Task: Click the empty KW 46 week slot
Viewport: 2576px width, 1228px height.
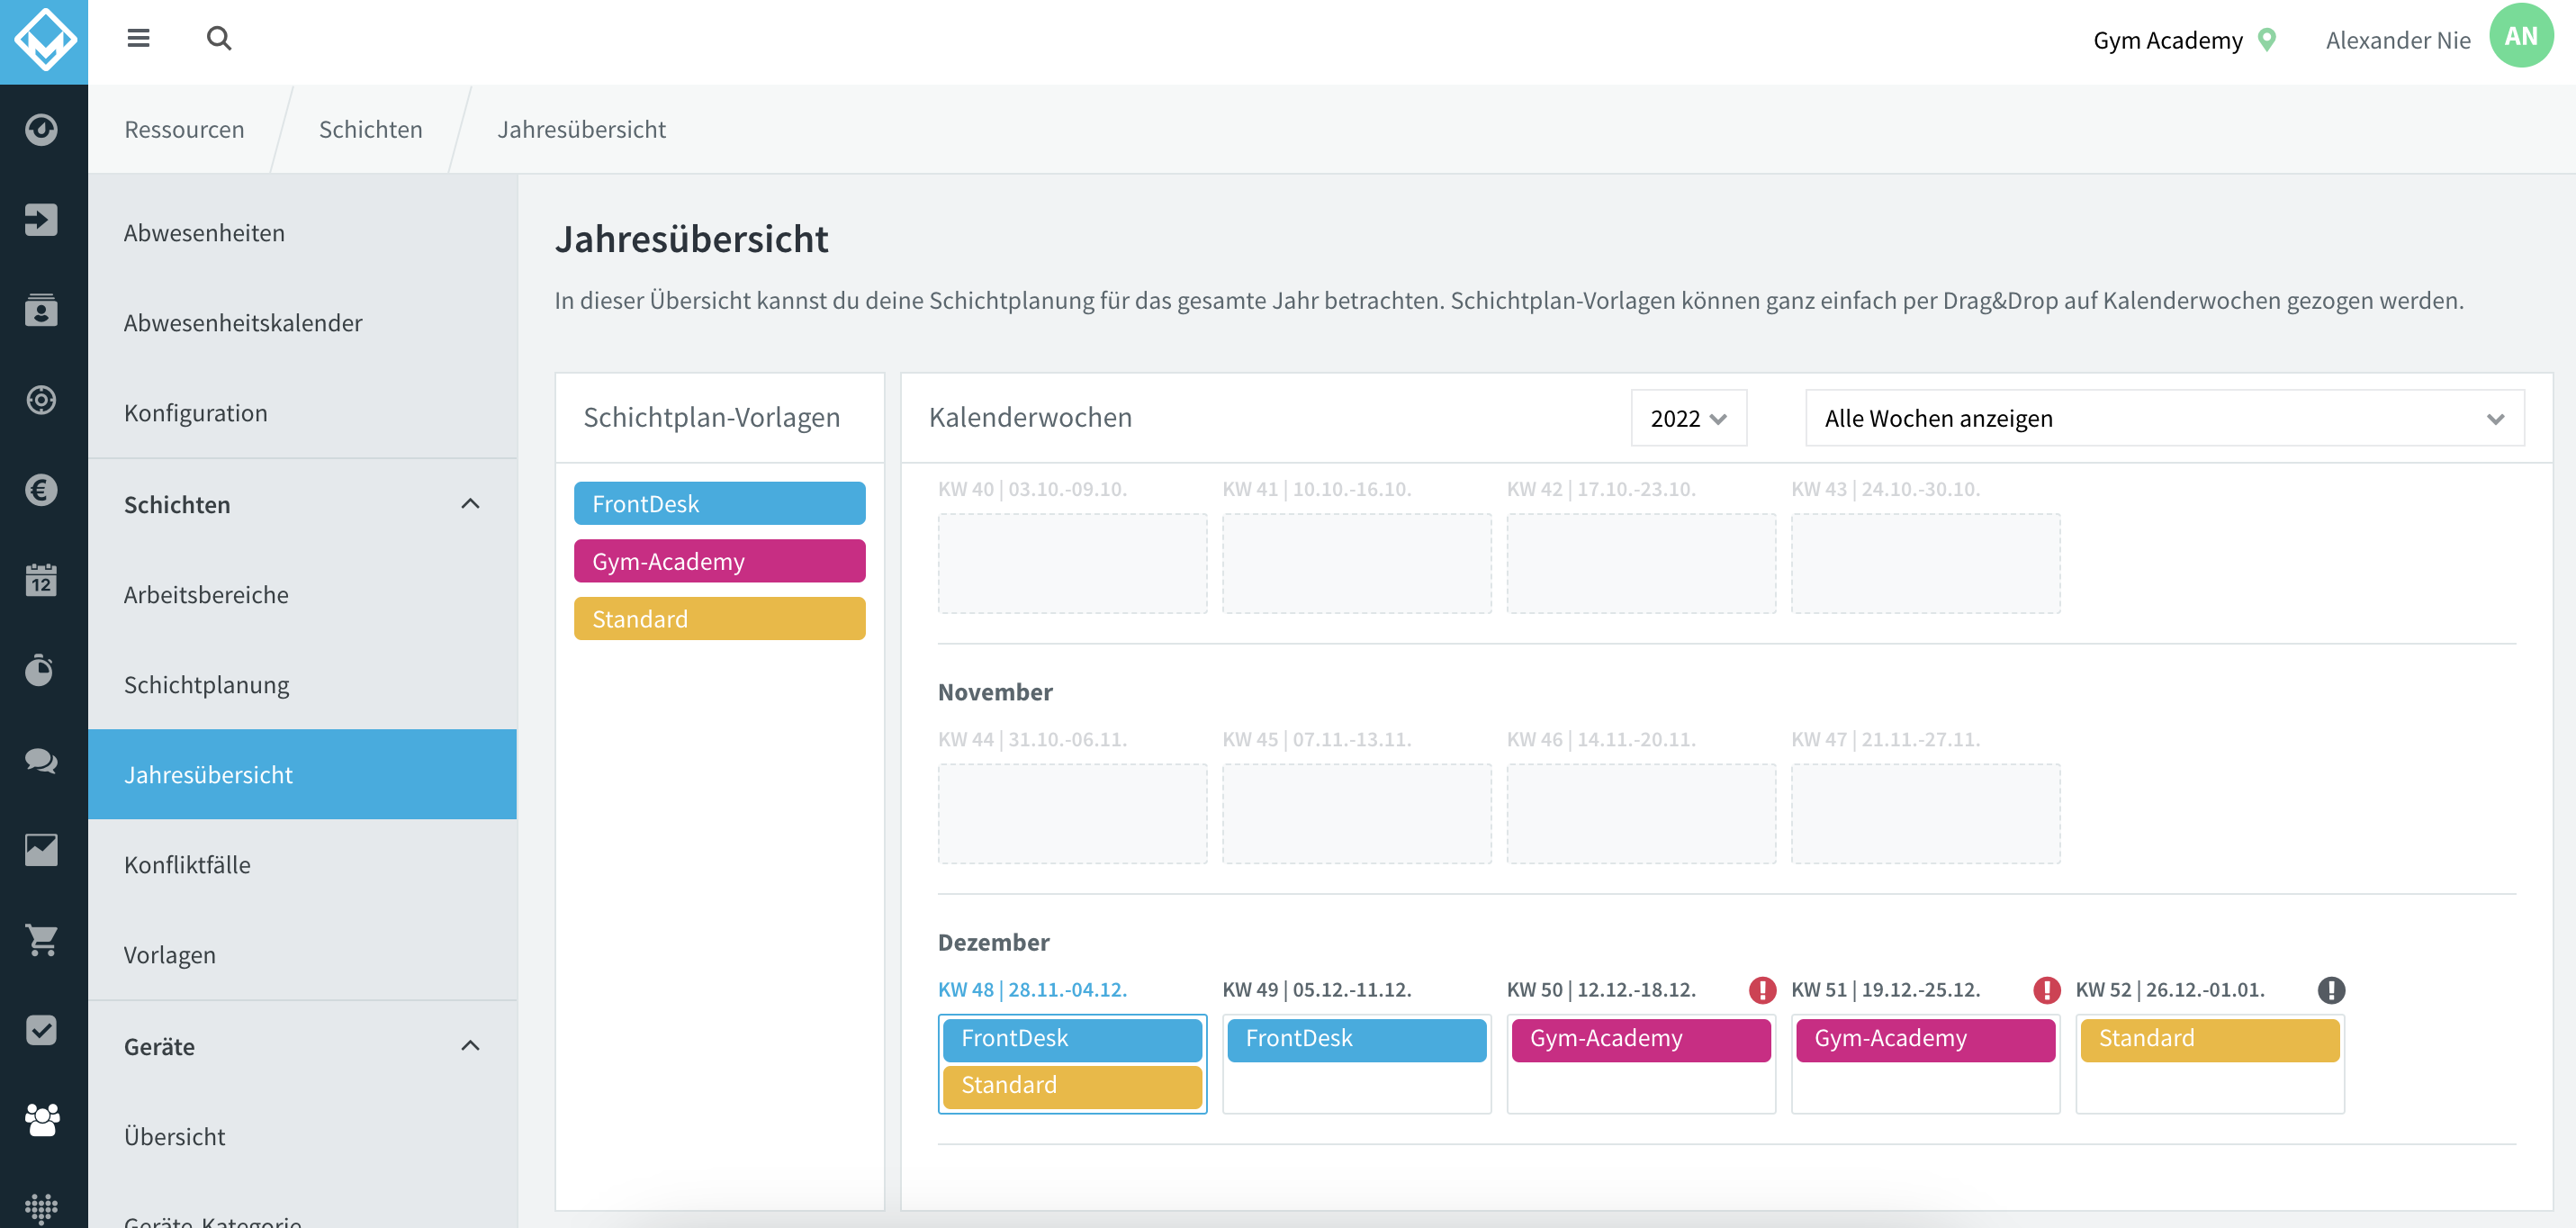Action: click(1641, 814)
